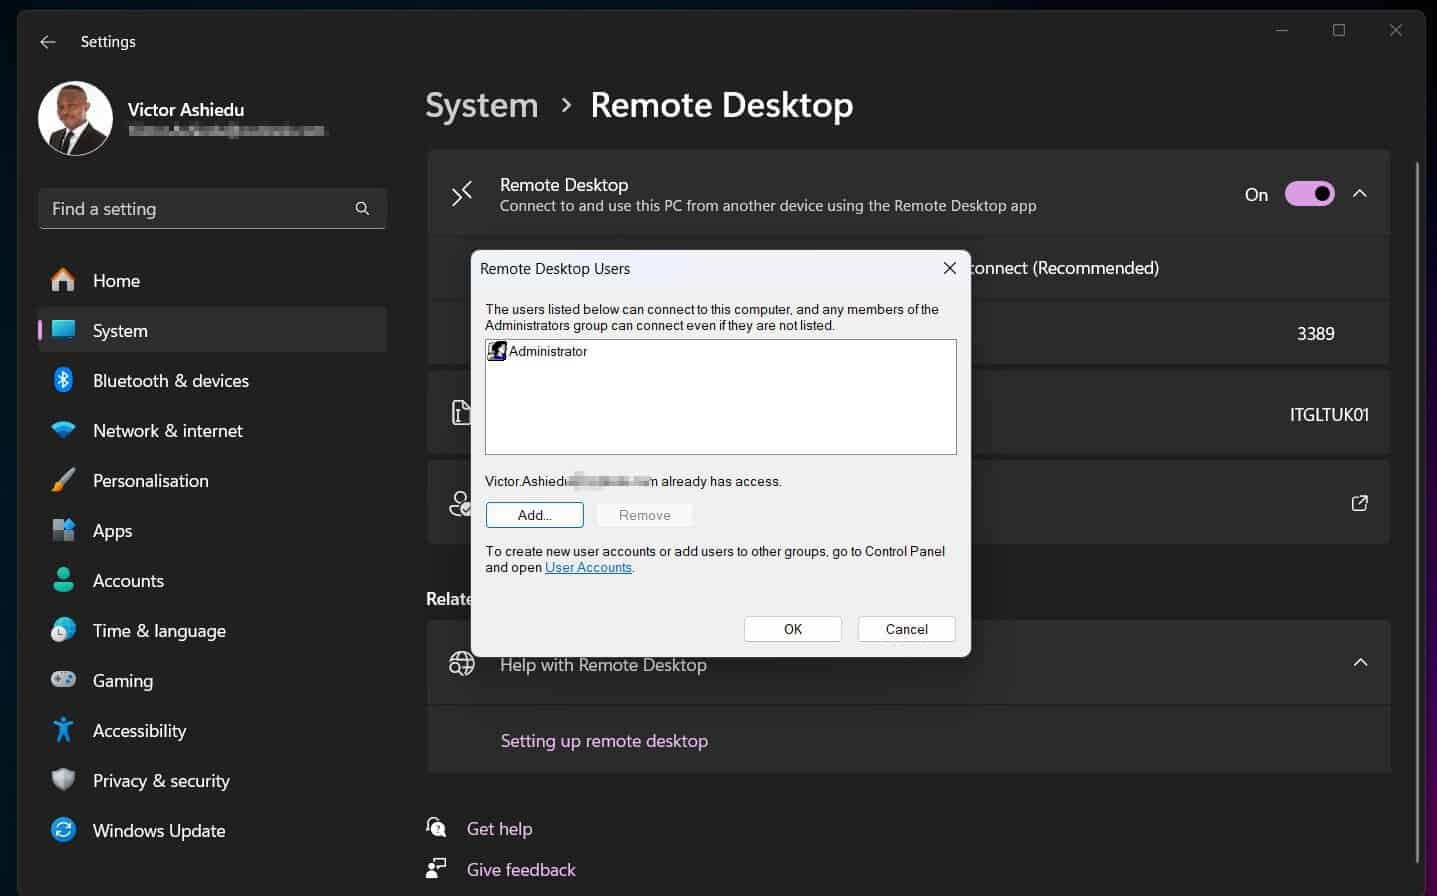
Task: Open Setting up remote desktop link
Action: point(604,741)
